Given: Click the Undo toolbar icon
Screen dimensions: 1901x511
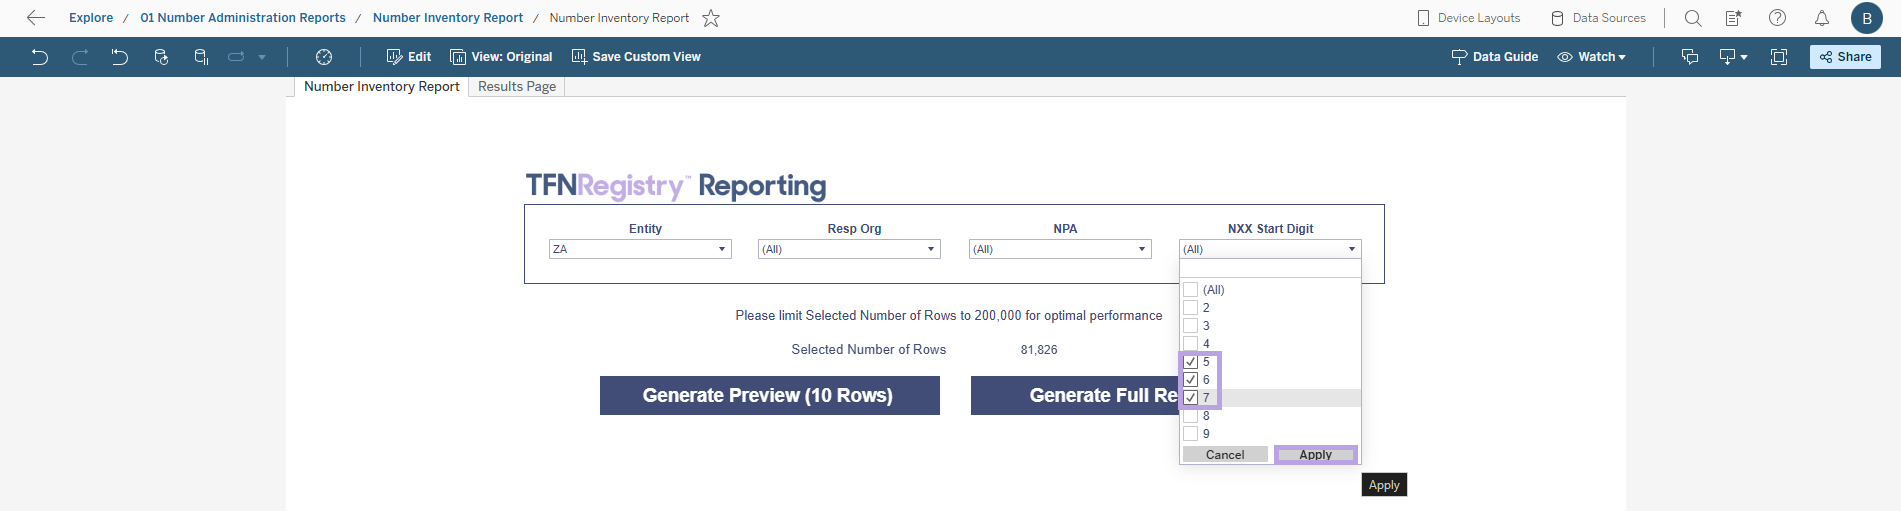Looking at the screenshot, I should point(40,57).
